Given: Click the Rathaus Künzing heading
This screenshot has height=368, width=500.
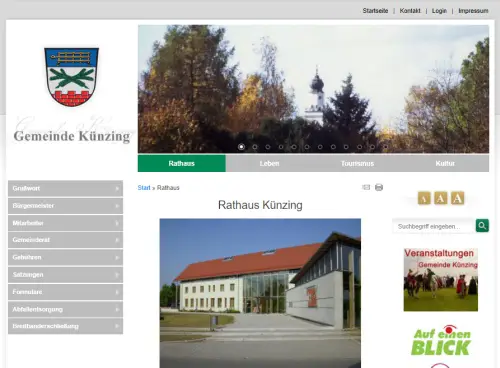Looking at the screenshot, I should [260, 205].
